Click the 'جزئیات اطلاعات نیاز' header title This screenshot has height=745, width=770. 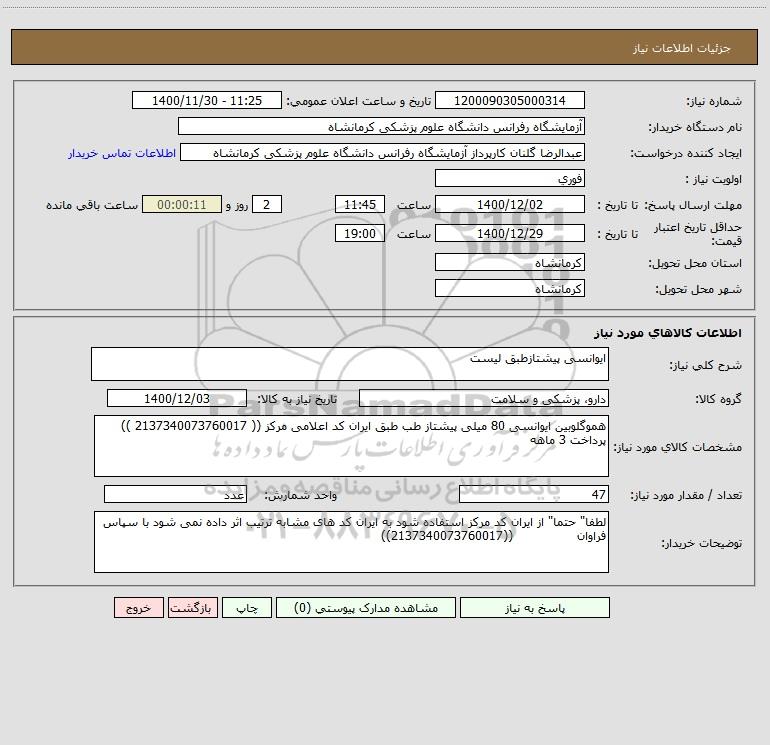tap(682, 48)
